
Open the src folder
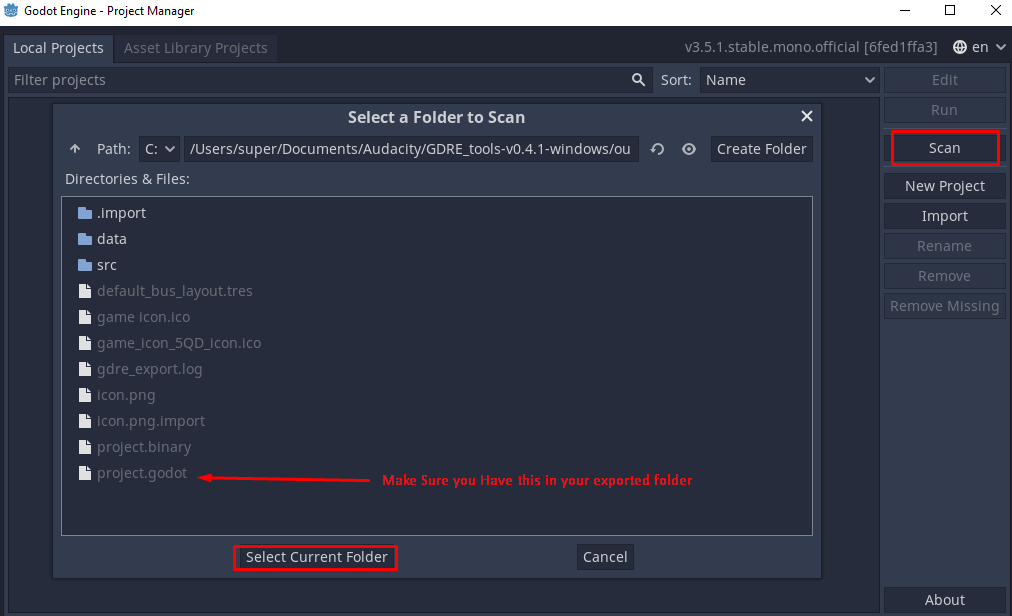(x=106, y=265)
